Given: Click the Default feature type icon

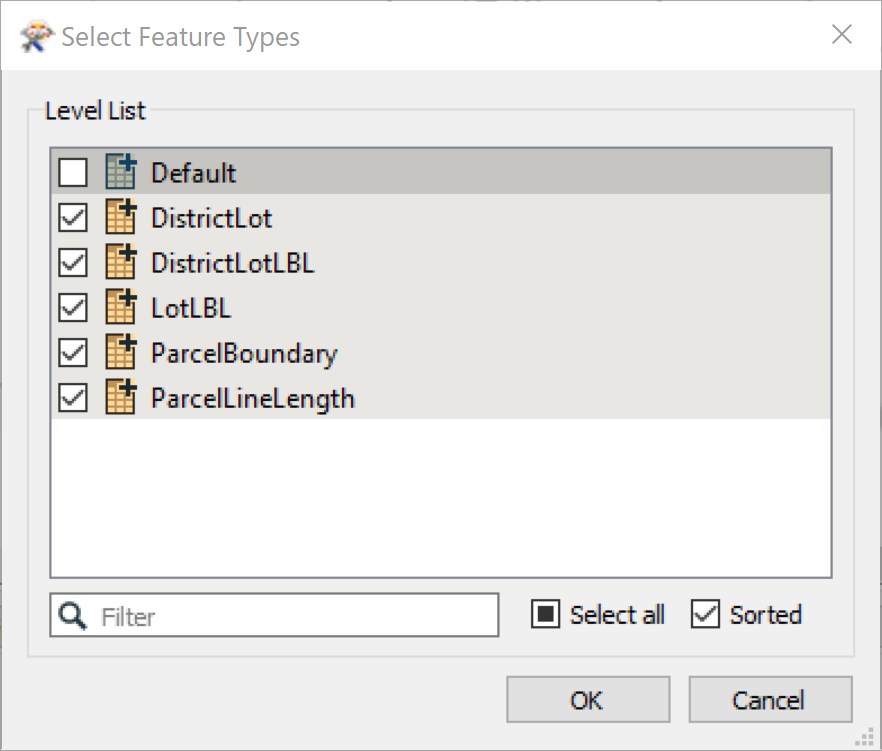Looking at the screenshot, I should (121, 172).
